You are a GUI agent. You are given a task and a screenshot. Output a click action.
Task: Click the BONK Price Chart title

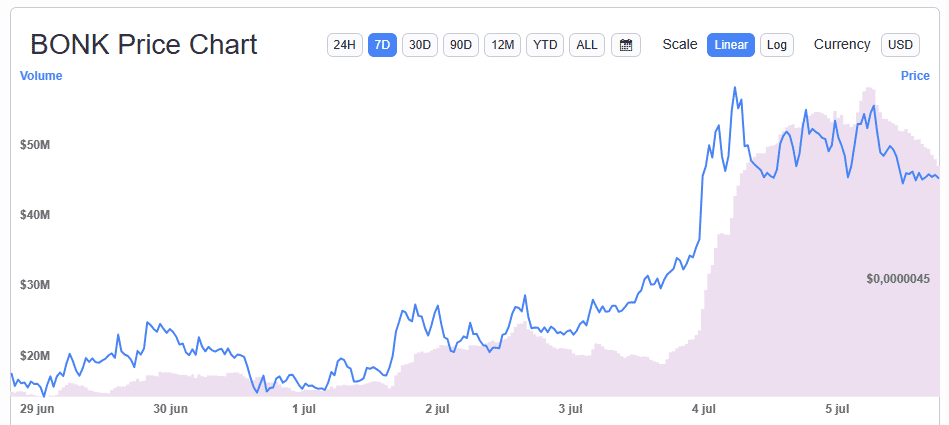tap(144, 45)
